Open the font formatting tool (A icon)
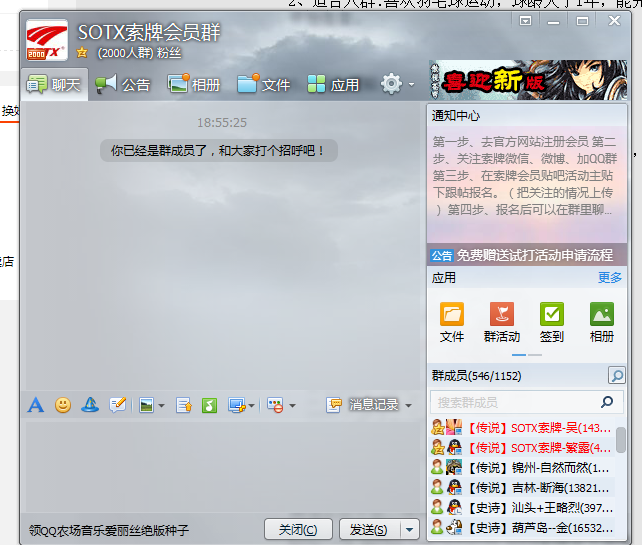The height and width of the screenshot is (545, 642). 36,405
